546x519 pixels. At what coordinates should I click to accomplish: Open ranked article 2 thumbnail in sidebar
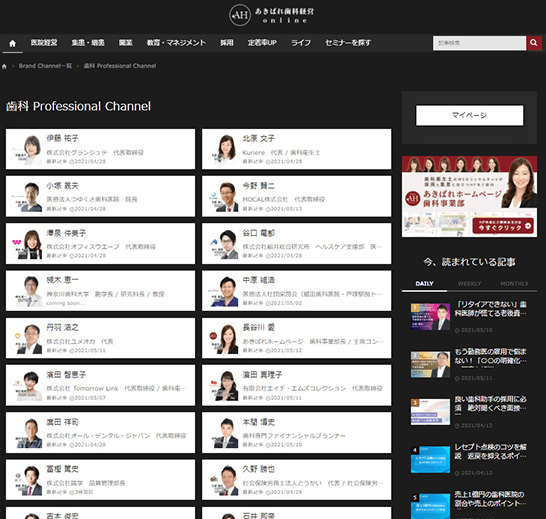tap(430, 364)
